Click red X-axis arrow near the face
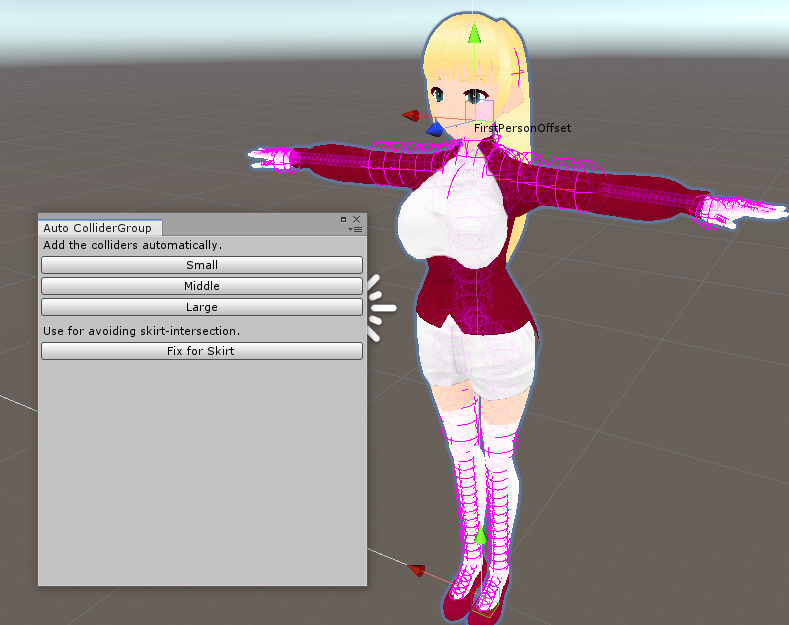Screen dimensions: 789x625 411,116
